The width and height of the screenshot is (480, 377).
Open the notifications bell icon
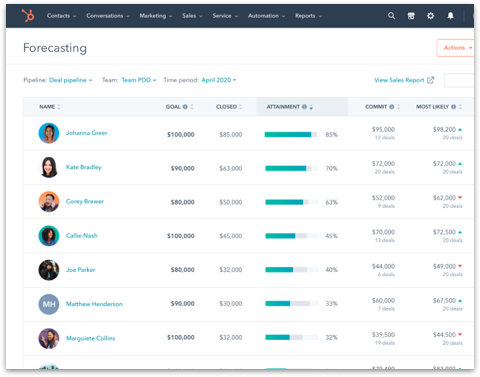tap(450, 16)
